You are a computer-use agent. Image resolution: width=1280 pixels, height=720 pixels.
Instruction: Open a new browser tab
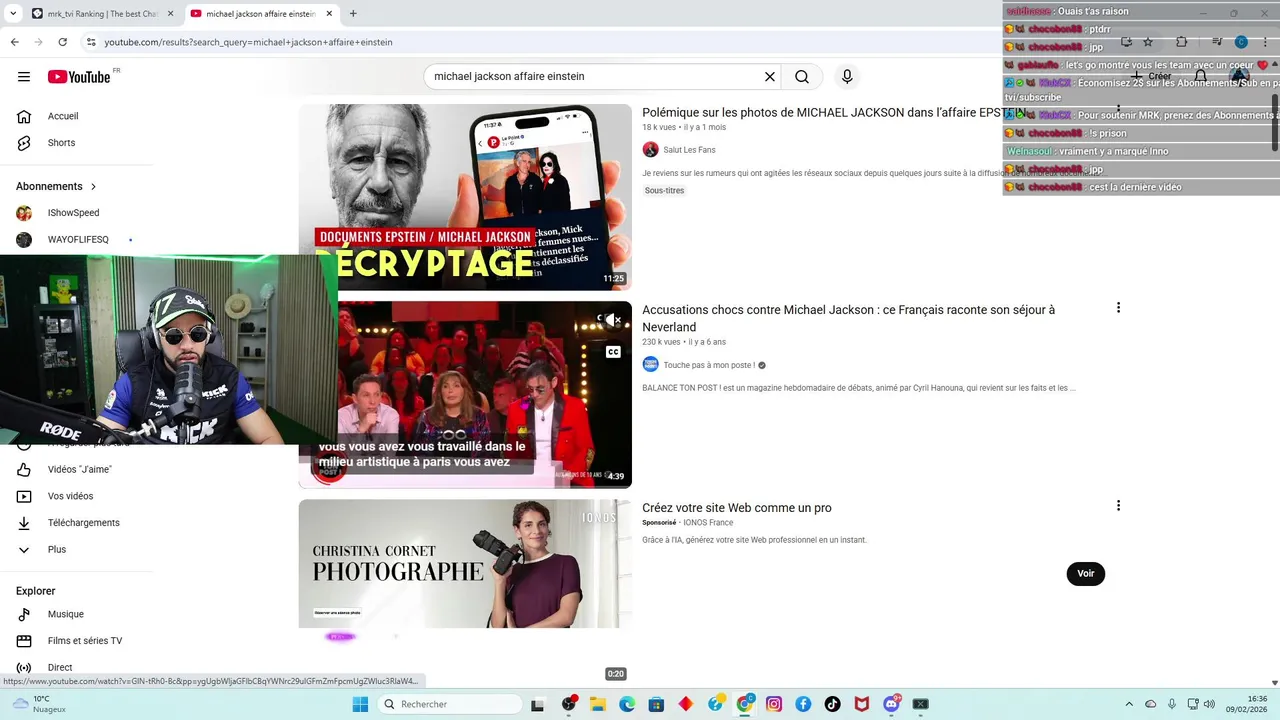pos(353,14)
